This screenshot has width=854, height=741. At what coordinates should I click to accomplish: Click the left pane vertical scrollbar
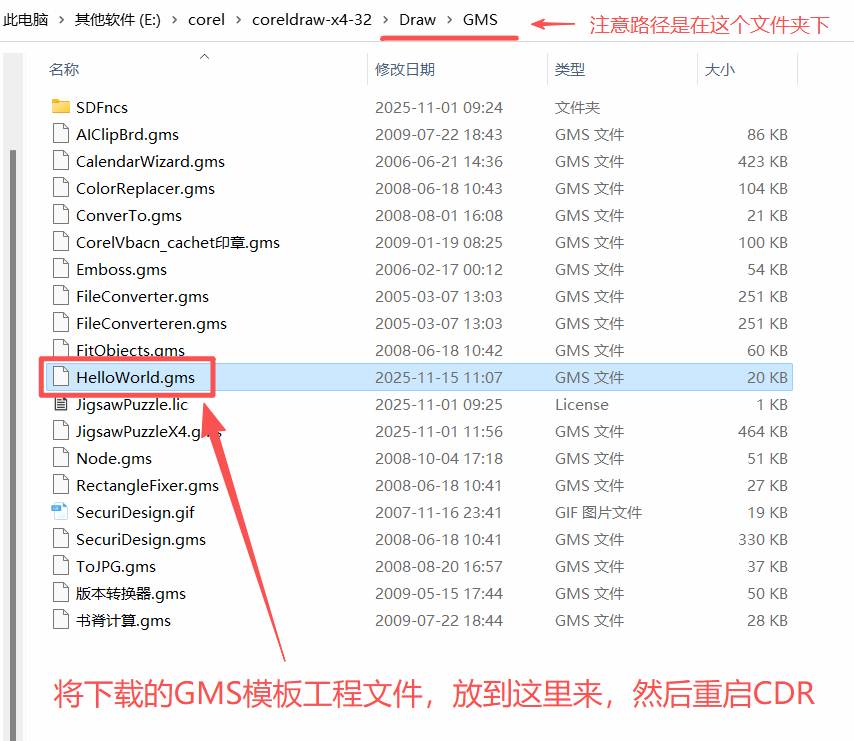pos(12,400)
